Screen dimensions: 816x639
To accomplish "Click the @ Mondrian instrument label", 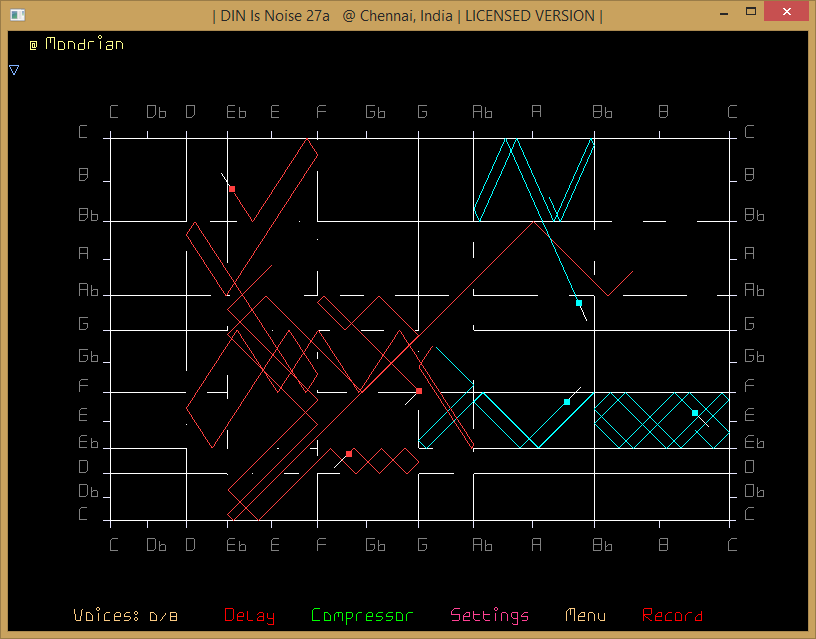I will pyautogui.click(x=77, y=44).
